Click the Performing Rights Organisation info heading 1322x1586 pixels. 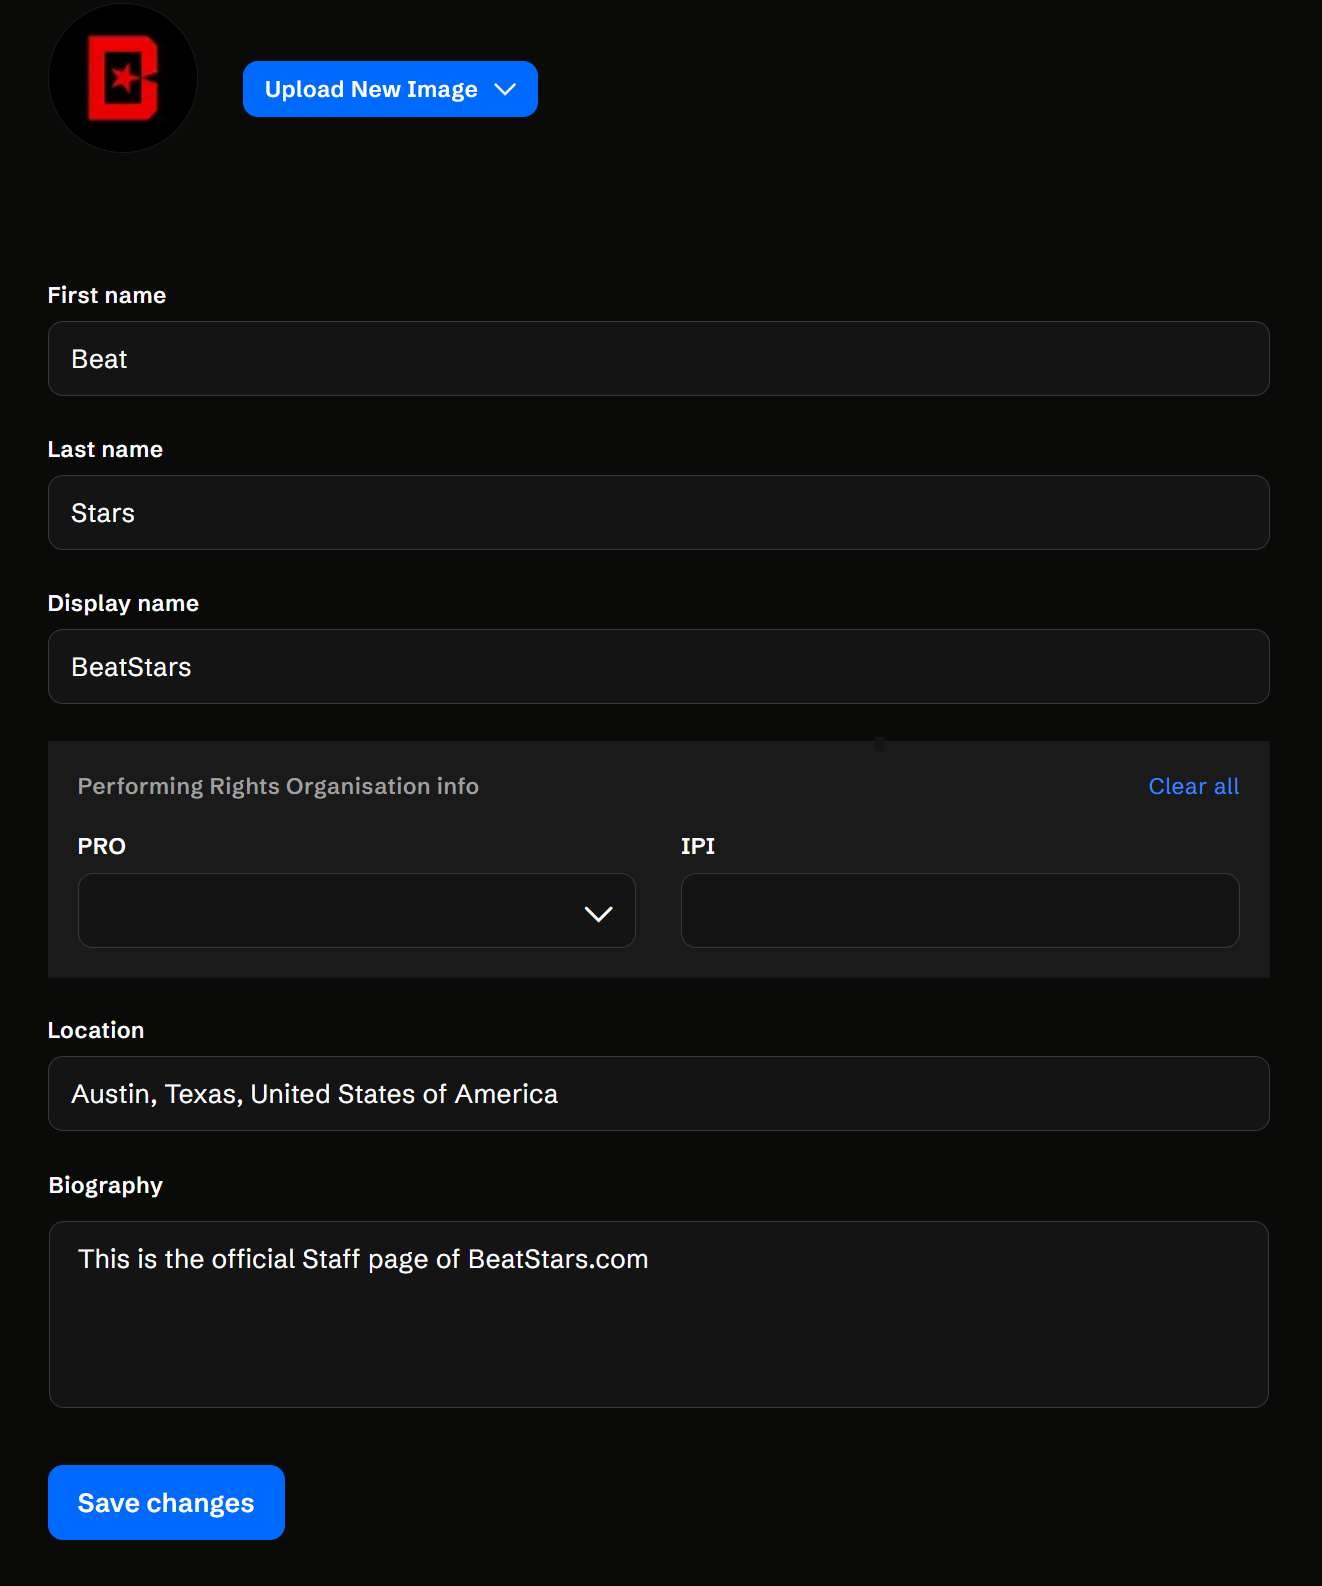click(278, 787)
